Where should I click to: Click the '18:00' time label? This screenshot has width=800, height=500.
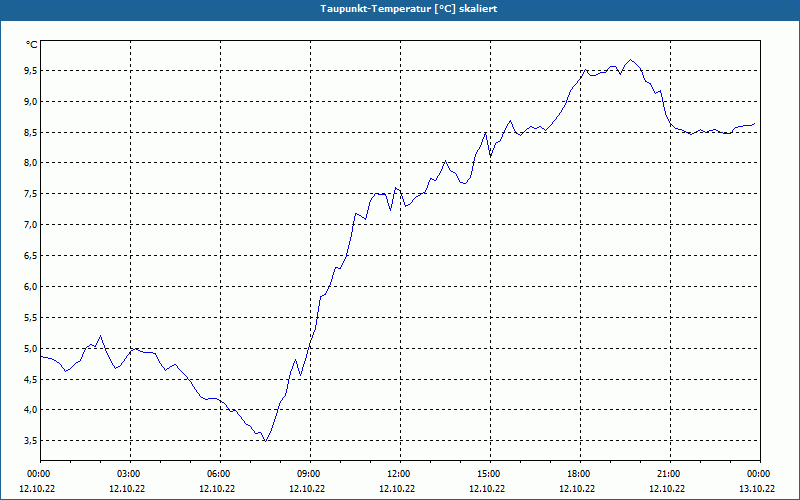click(x=579, y=474)
